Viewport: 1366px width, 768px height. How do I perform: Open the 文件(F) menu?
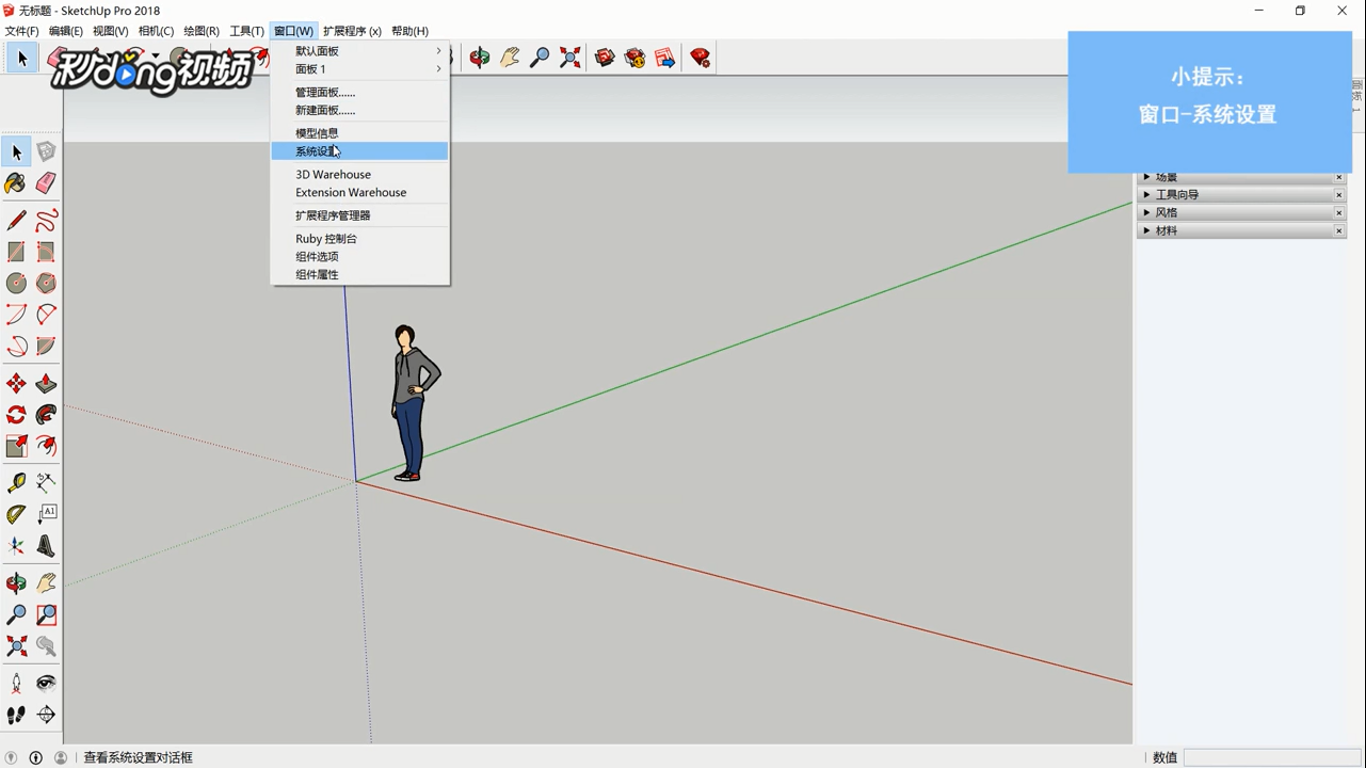22,31
